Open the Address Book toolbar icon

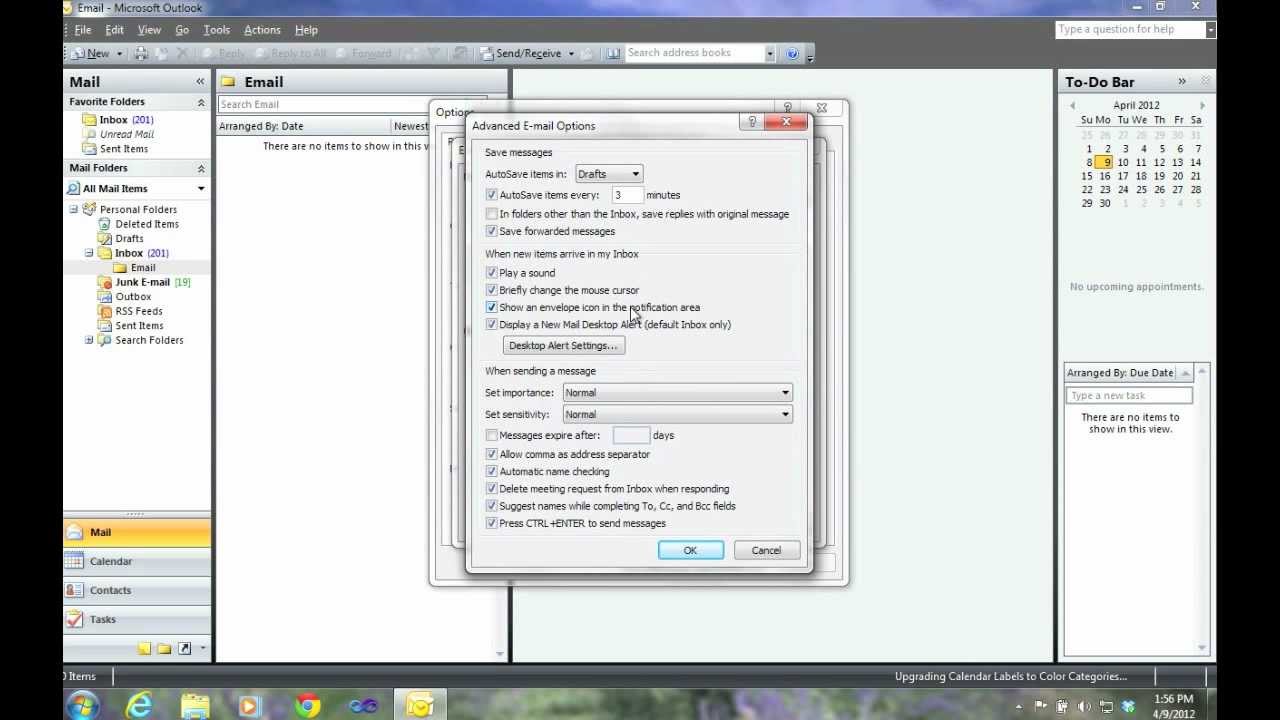click(613, 53)
